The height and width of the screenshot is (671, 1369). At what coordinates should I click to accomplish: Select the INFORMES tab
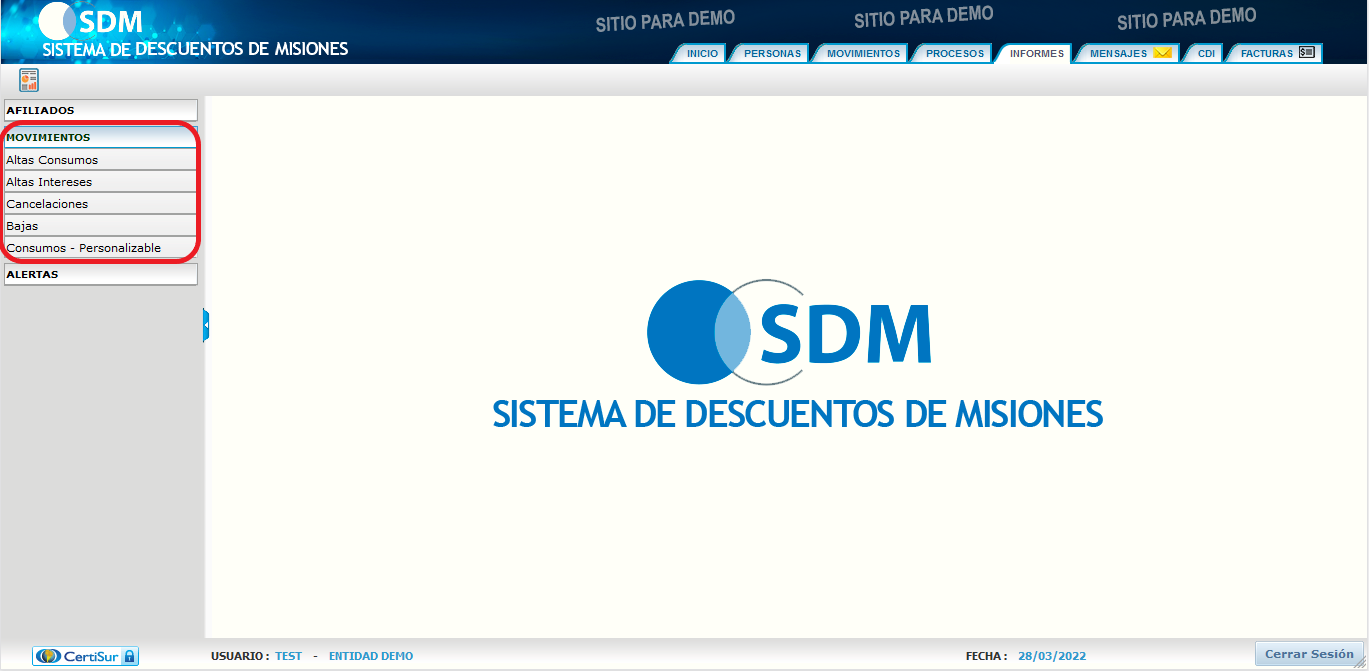1036,53
